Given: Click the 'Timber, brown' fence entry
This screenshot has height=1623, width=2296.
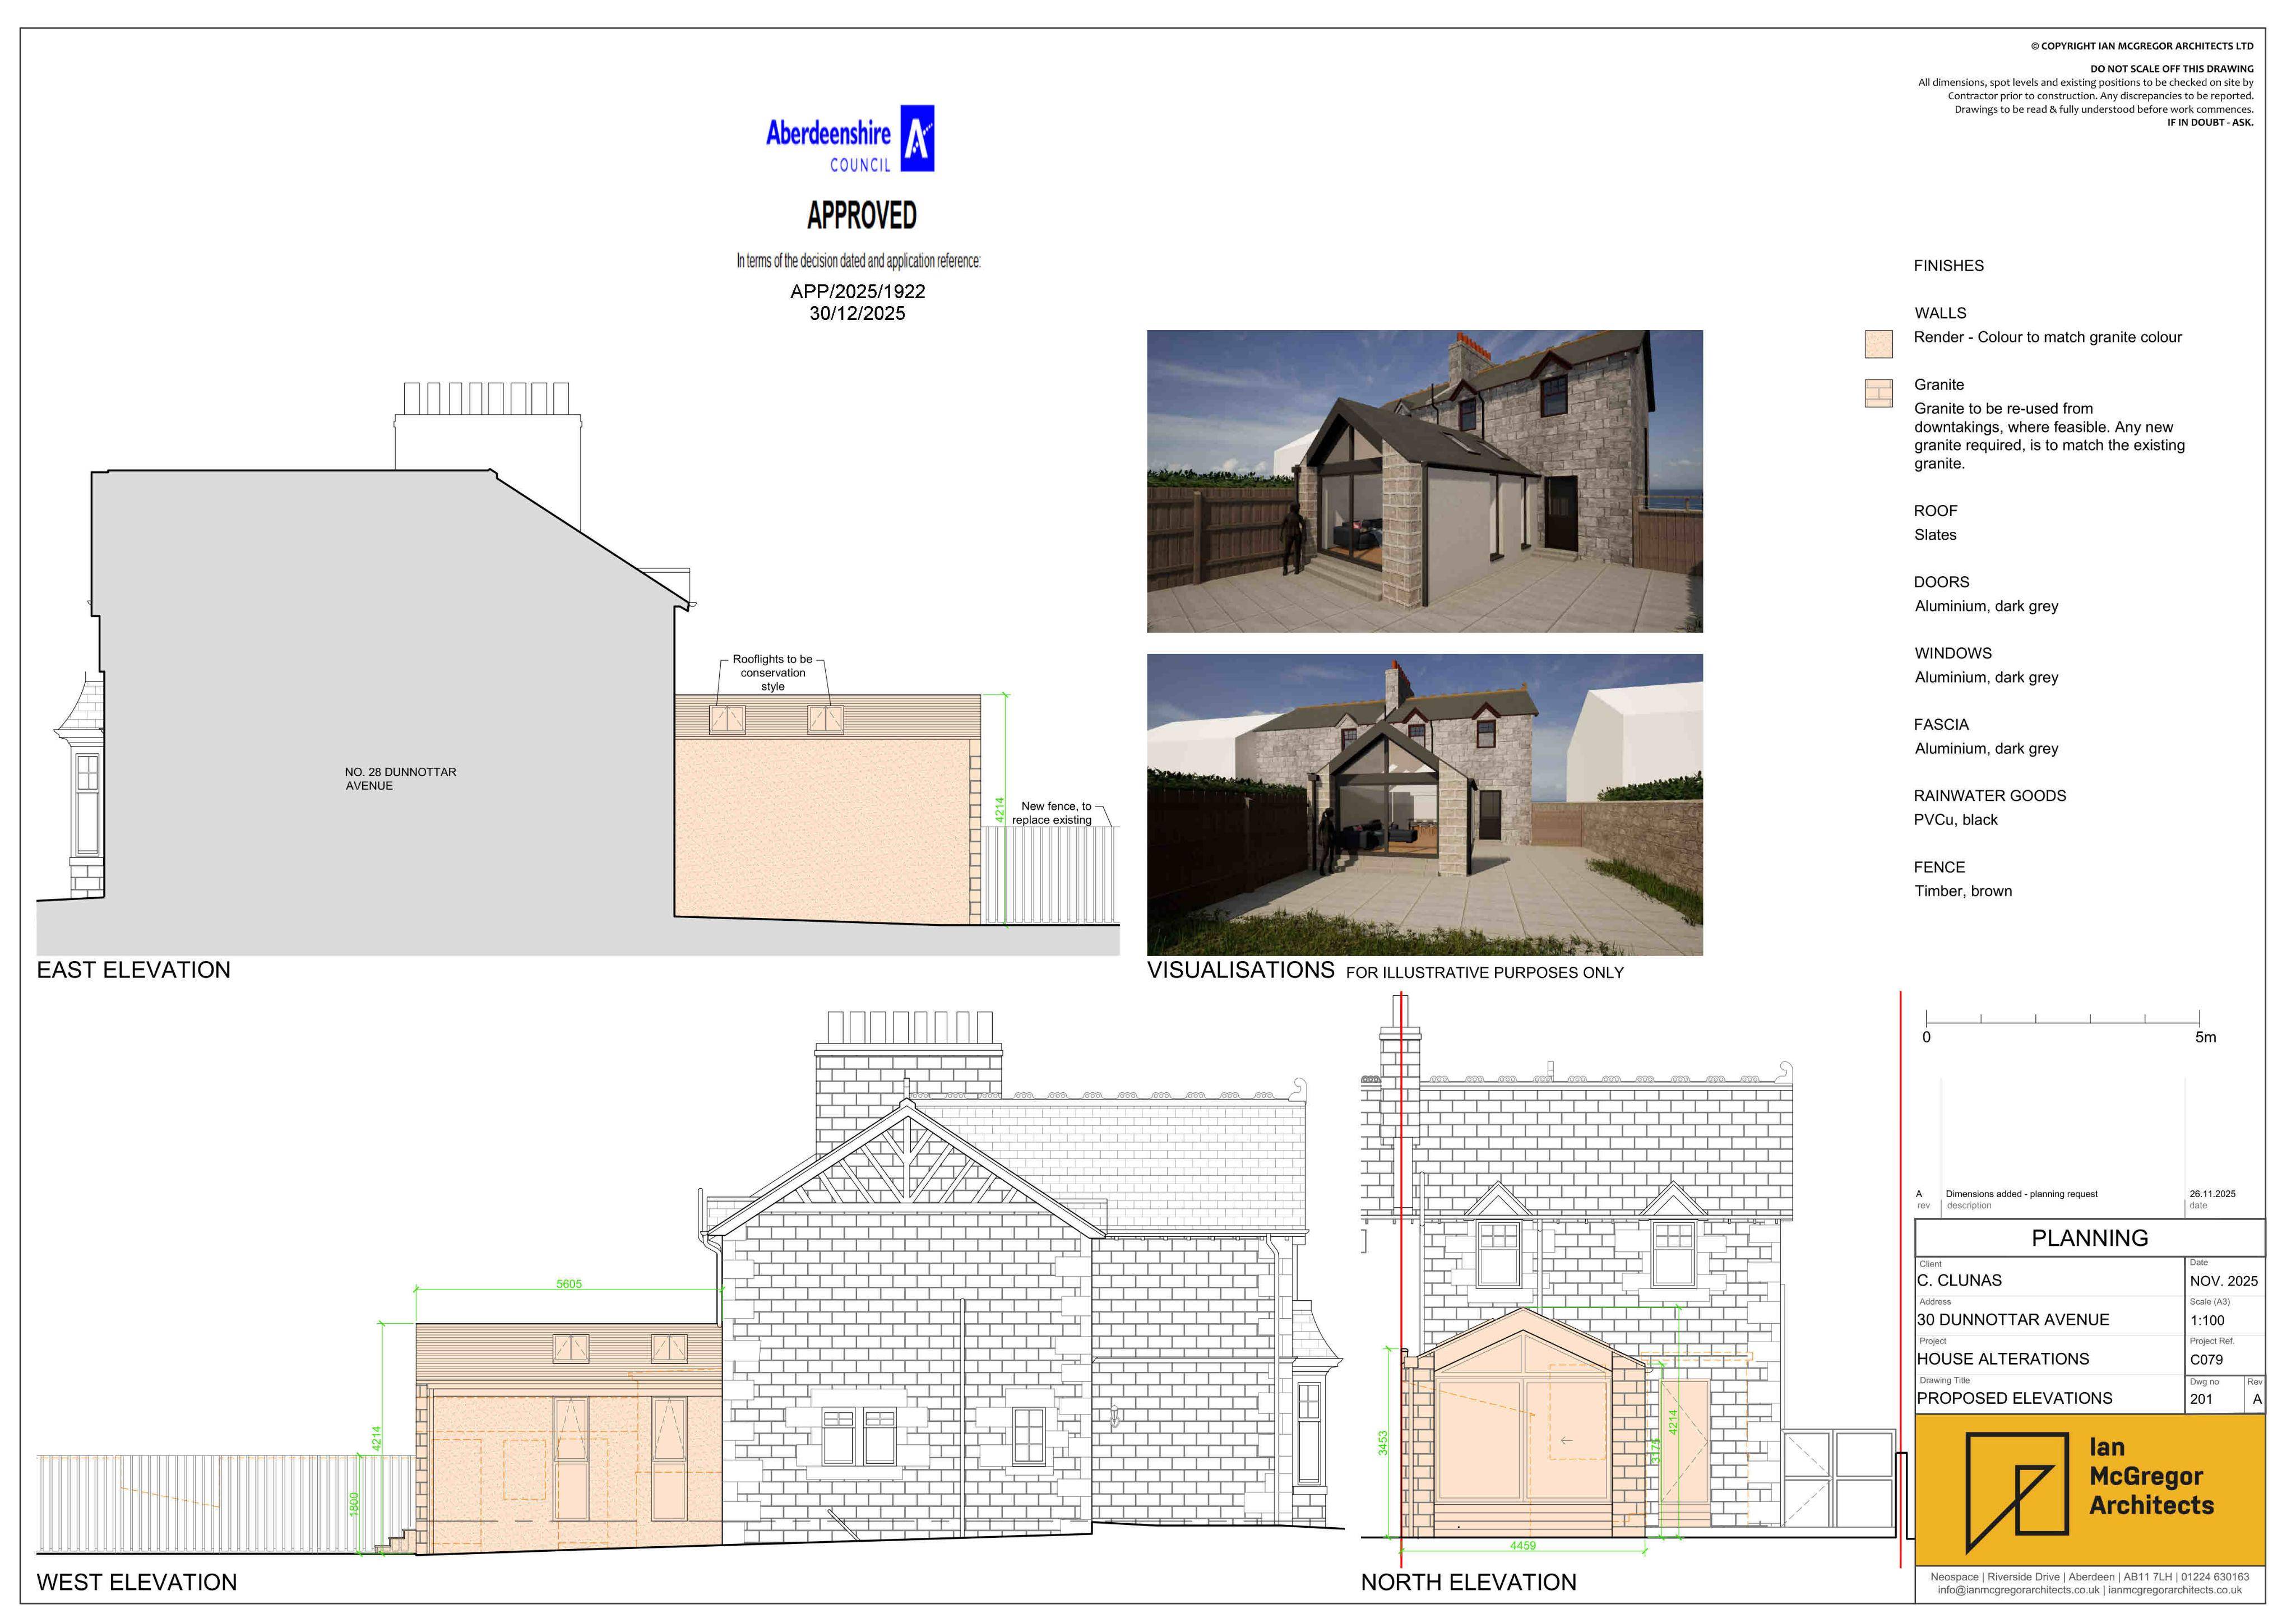Looking at the screenshot, I should (x=1962, y=891).
